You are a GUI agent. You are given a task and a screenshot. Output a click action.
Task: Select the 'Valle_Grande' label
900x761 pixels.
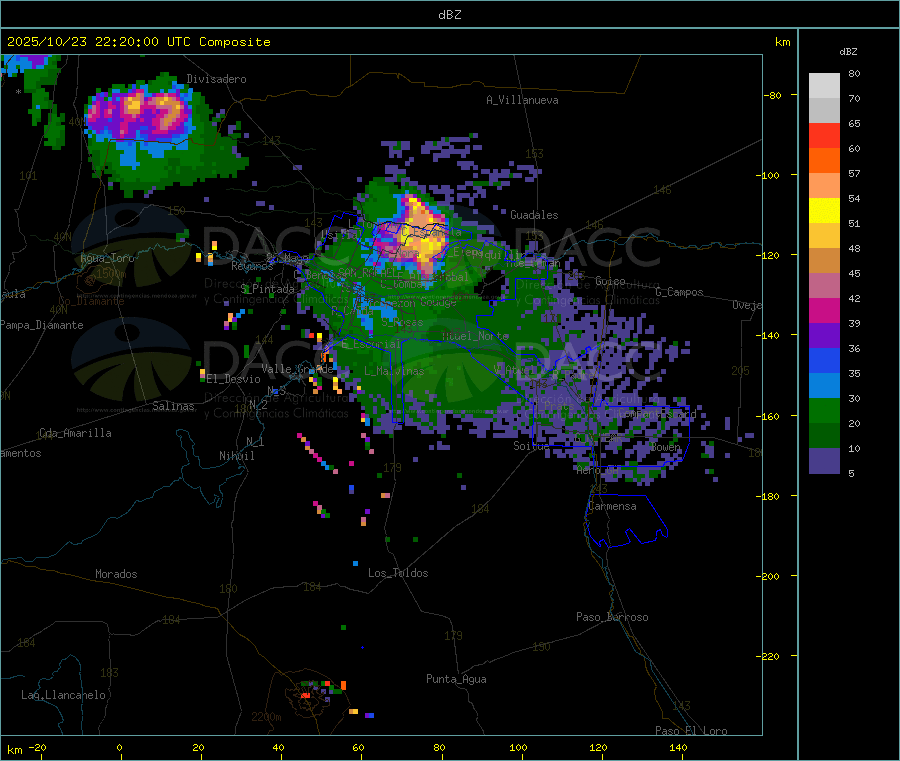(298, 368)
